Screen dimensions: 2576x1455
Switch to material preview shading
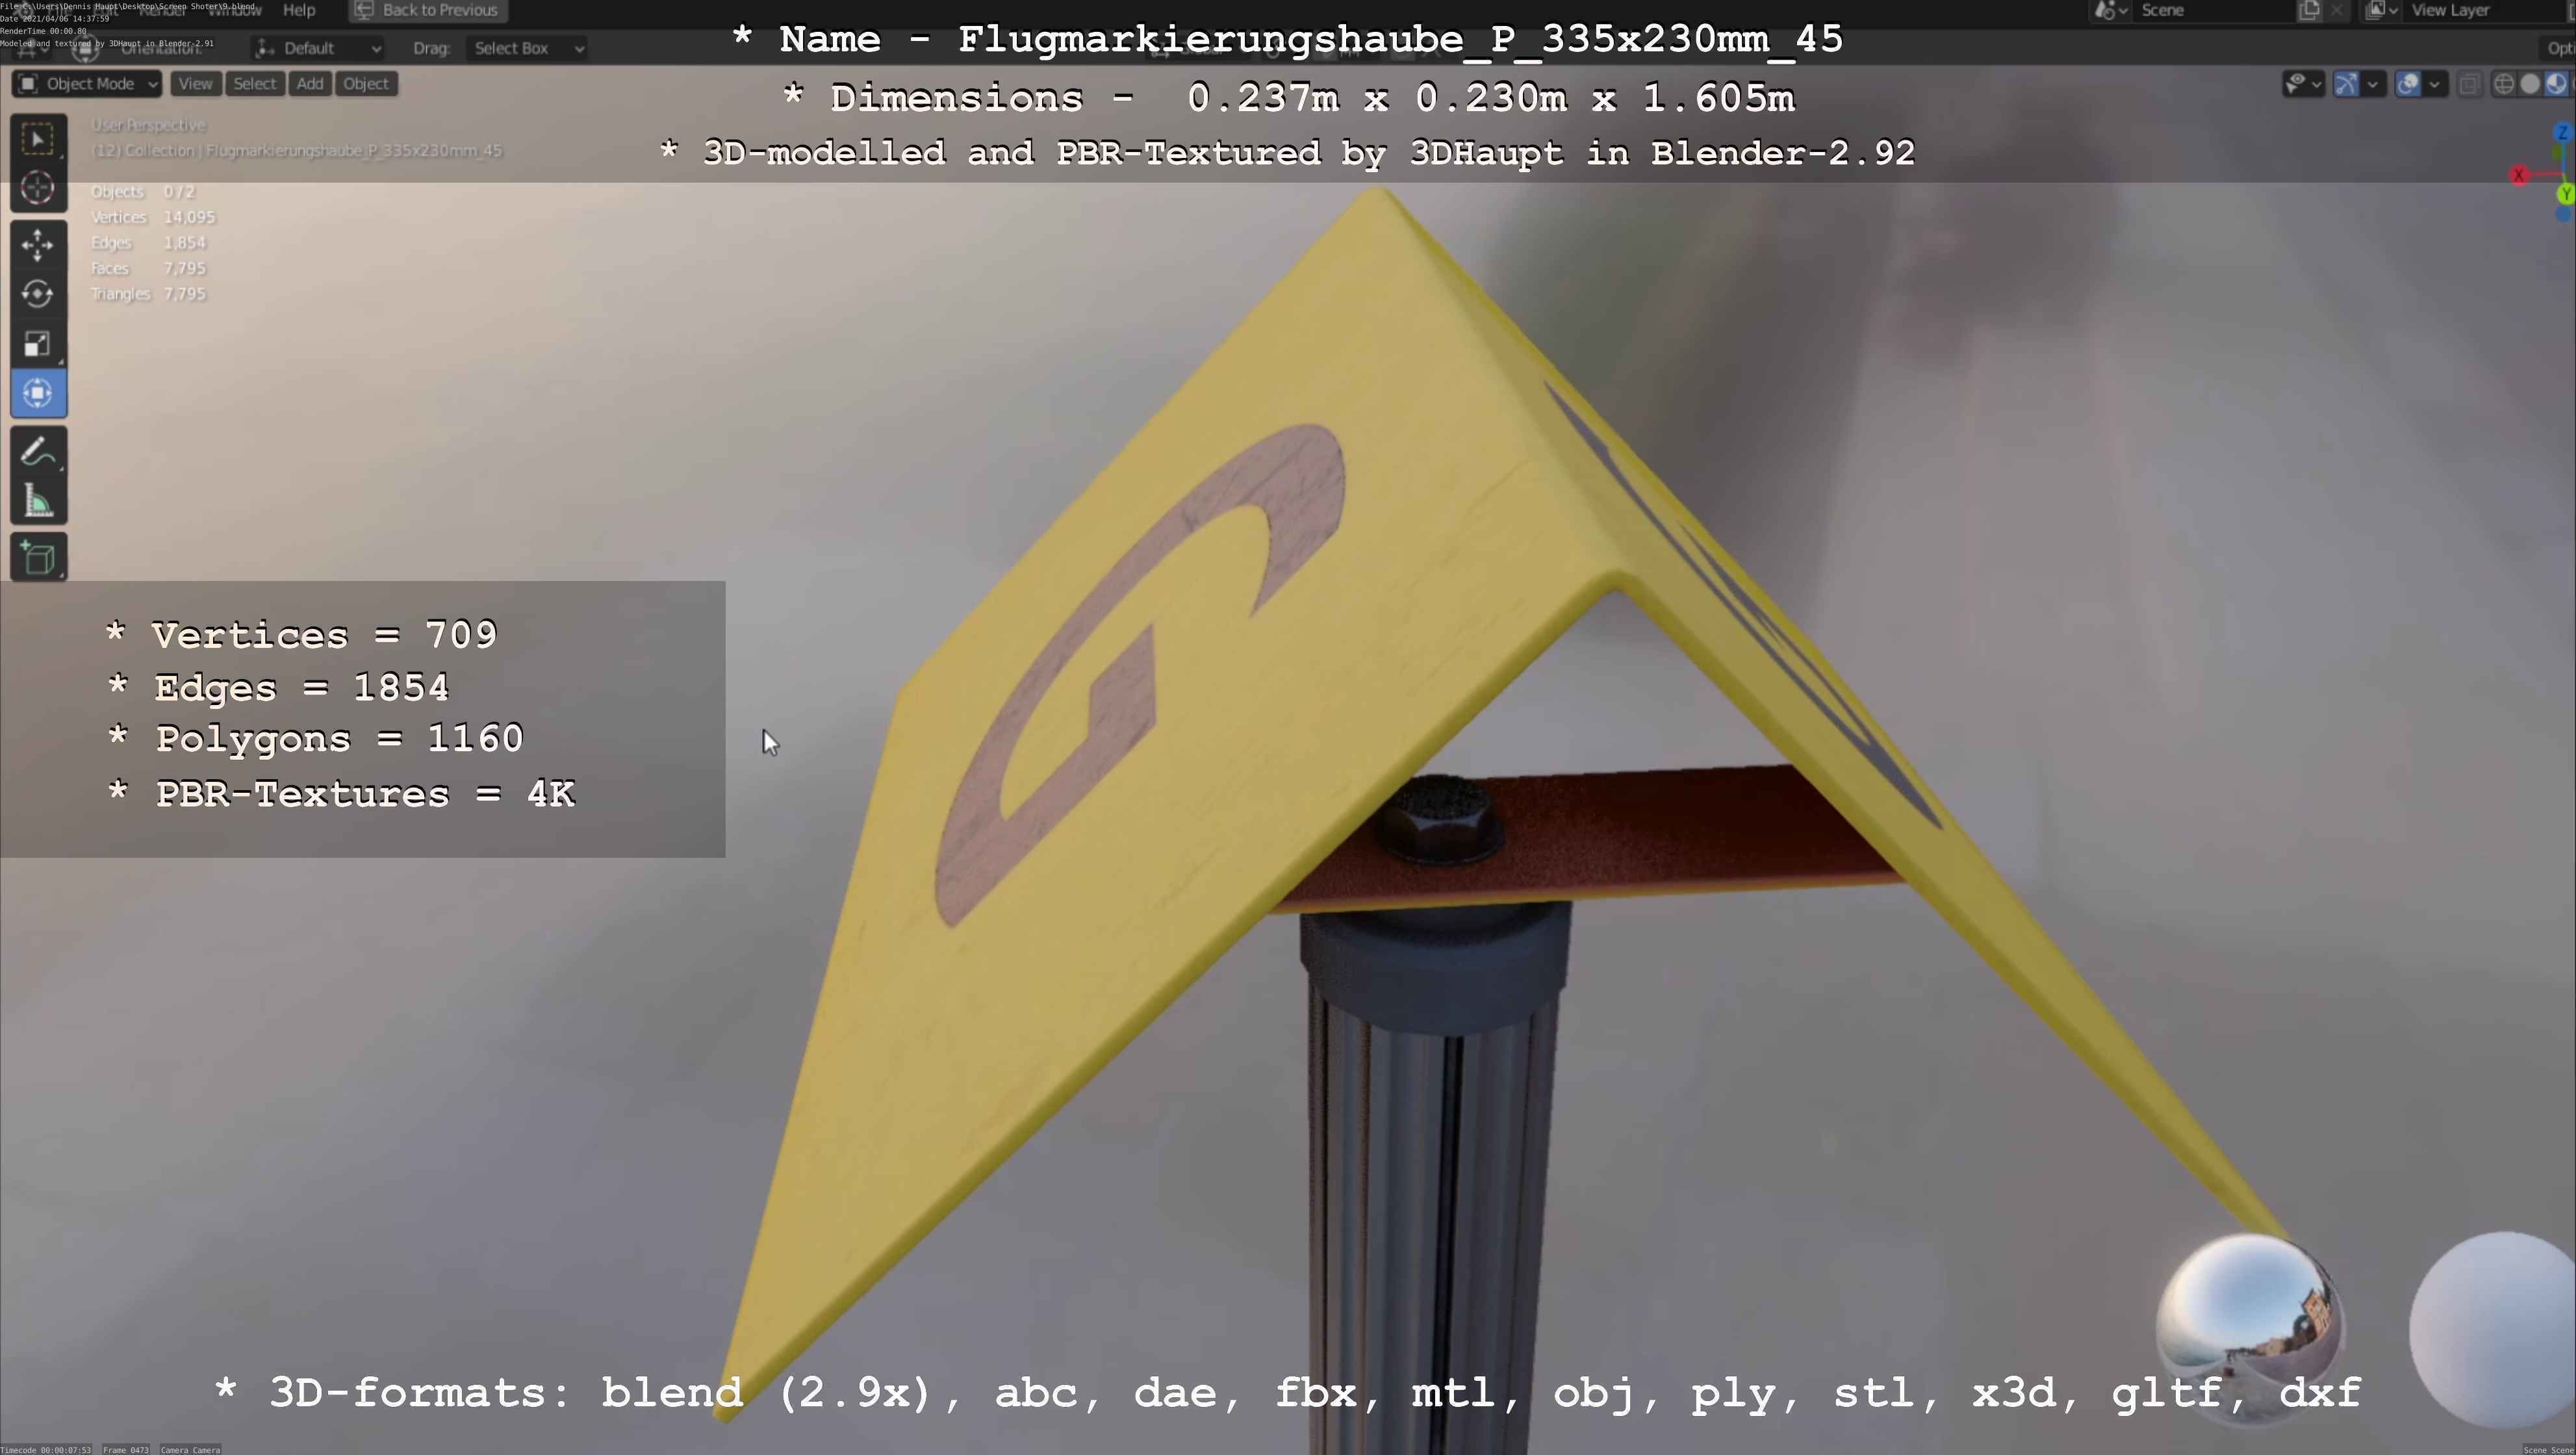[2556, 84]
